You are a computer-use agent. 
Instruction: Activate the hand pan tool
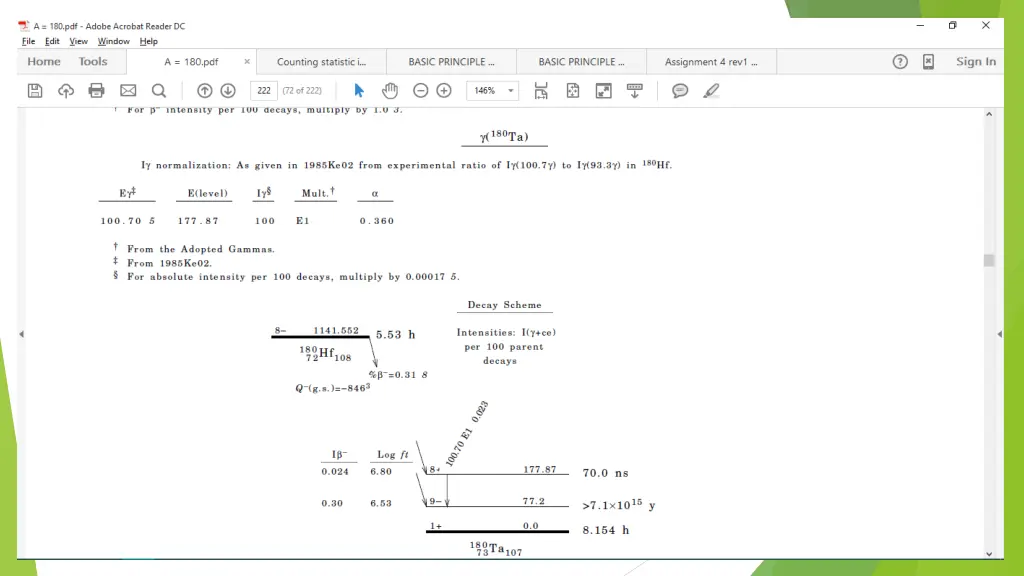tap(390, 91)
